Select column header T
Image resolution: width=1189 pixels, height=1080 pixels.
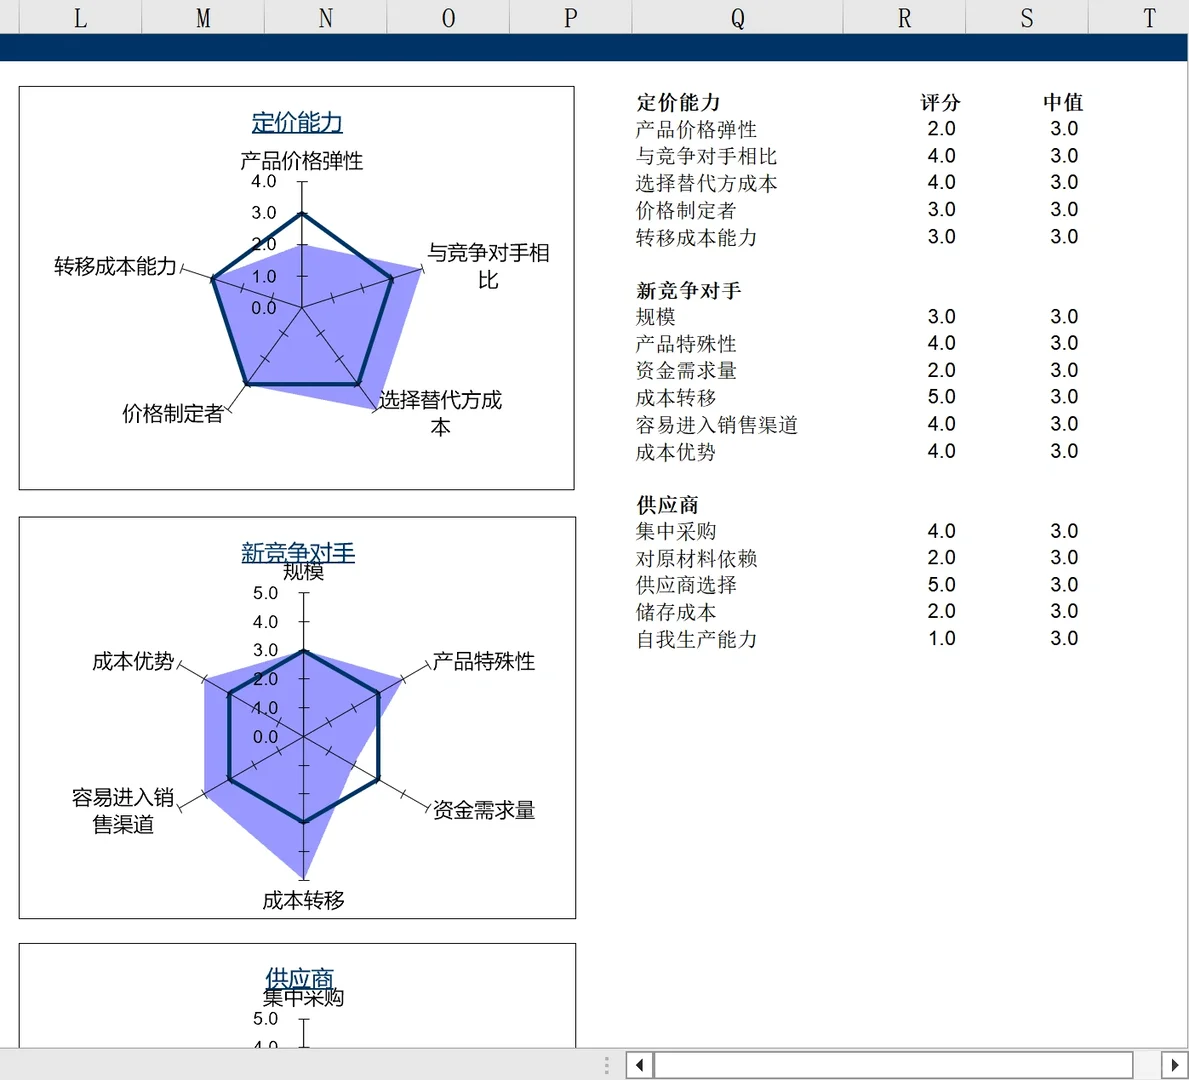(1148, 17)
